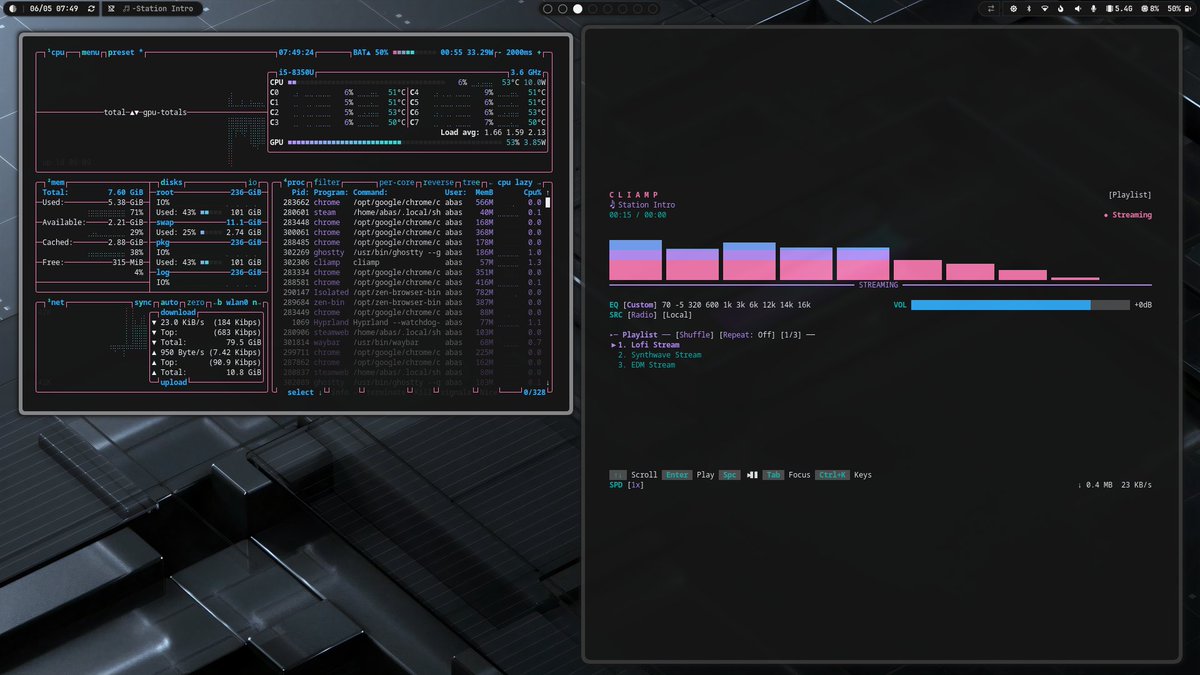Click select at the proc panel bottom
Image resolution: width=1200 pixels, height=675 pixels.
pos(300,392)
